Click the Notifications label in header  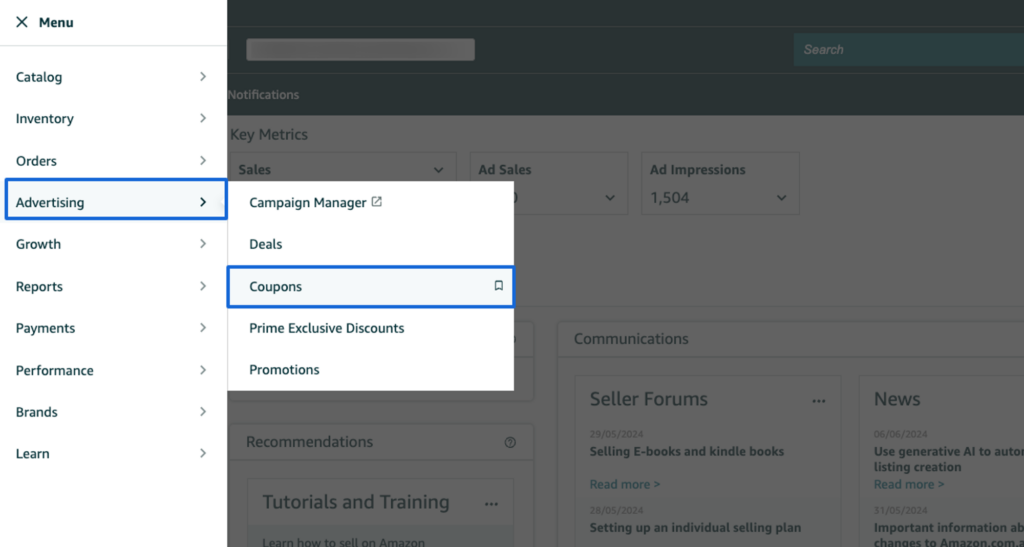(263, 95)
